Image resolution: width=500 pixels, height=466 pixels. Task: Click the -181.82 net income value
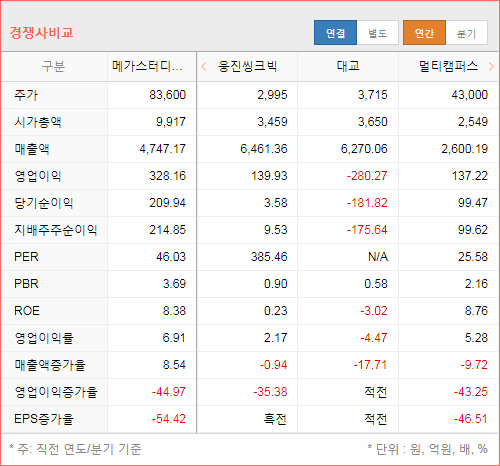(x=367, y=203)
